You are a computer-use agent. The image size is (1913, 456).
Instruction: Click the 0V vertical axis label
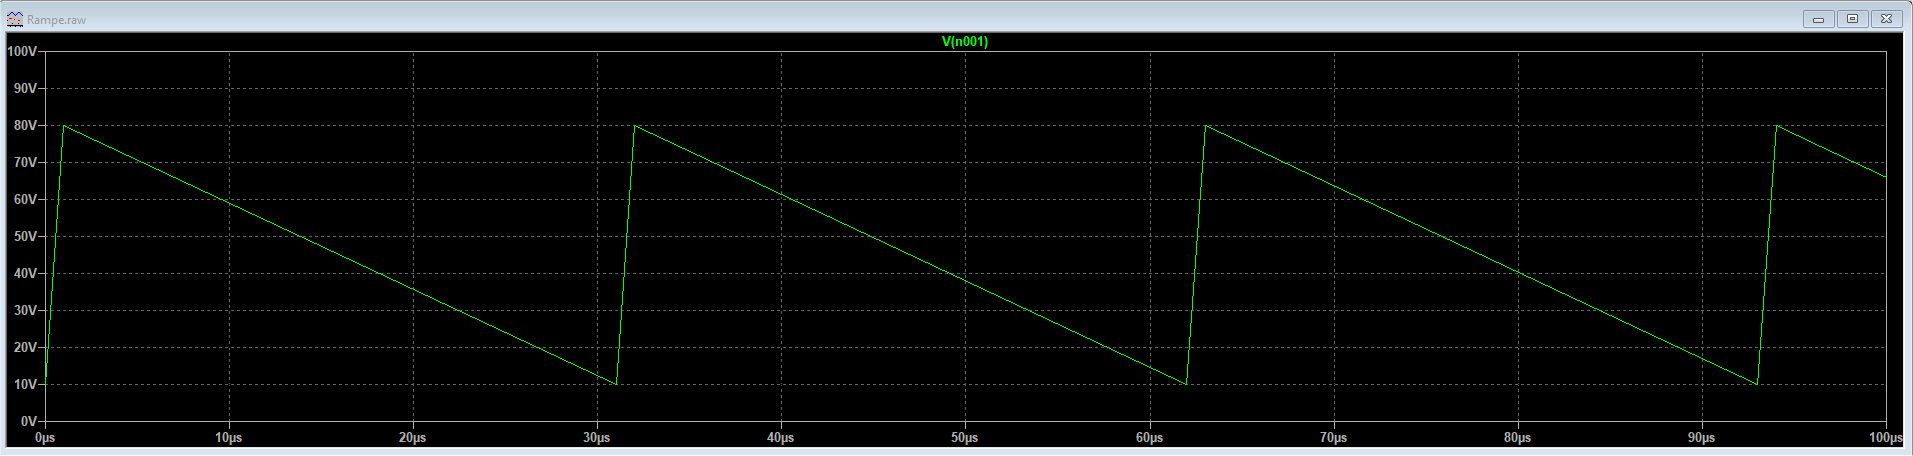(x=29, y=422)
